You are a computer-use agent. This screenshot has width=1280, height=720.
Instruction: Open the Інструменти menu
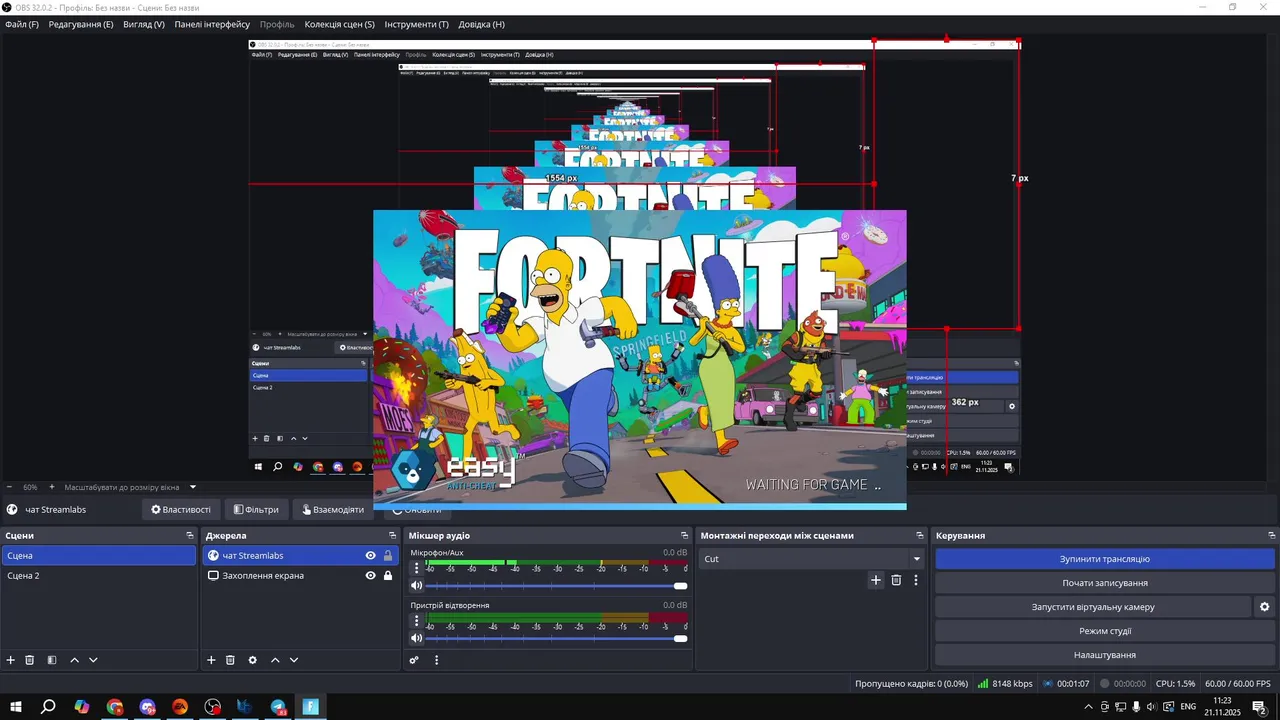point(416,24)
